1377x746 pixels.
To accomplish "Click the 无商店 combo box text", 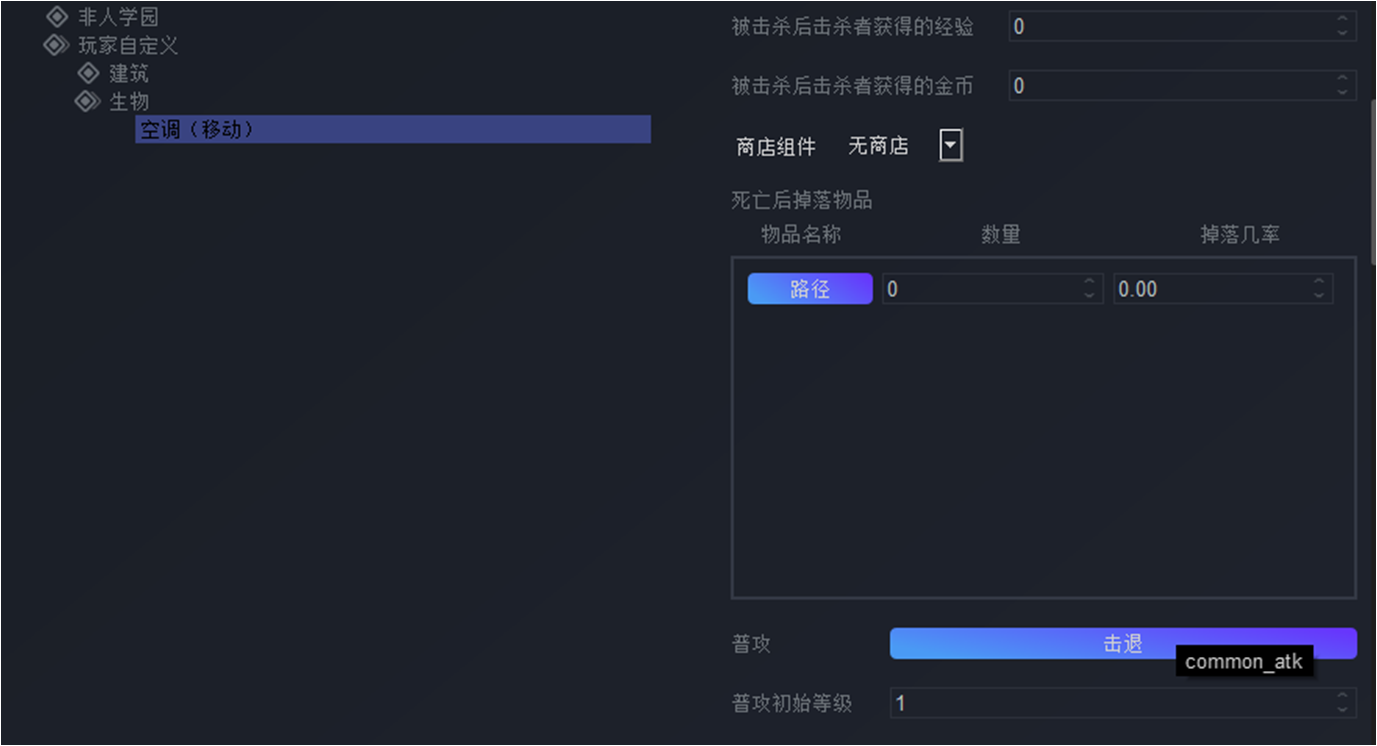I will (x=878, y=146).
